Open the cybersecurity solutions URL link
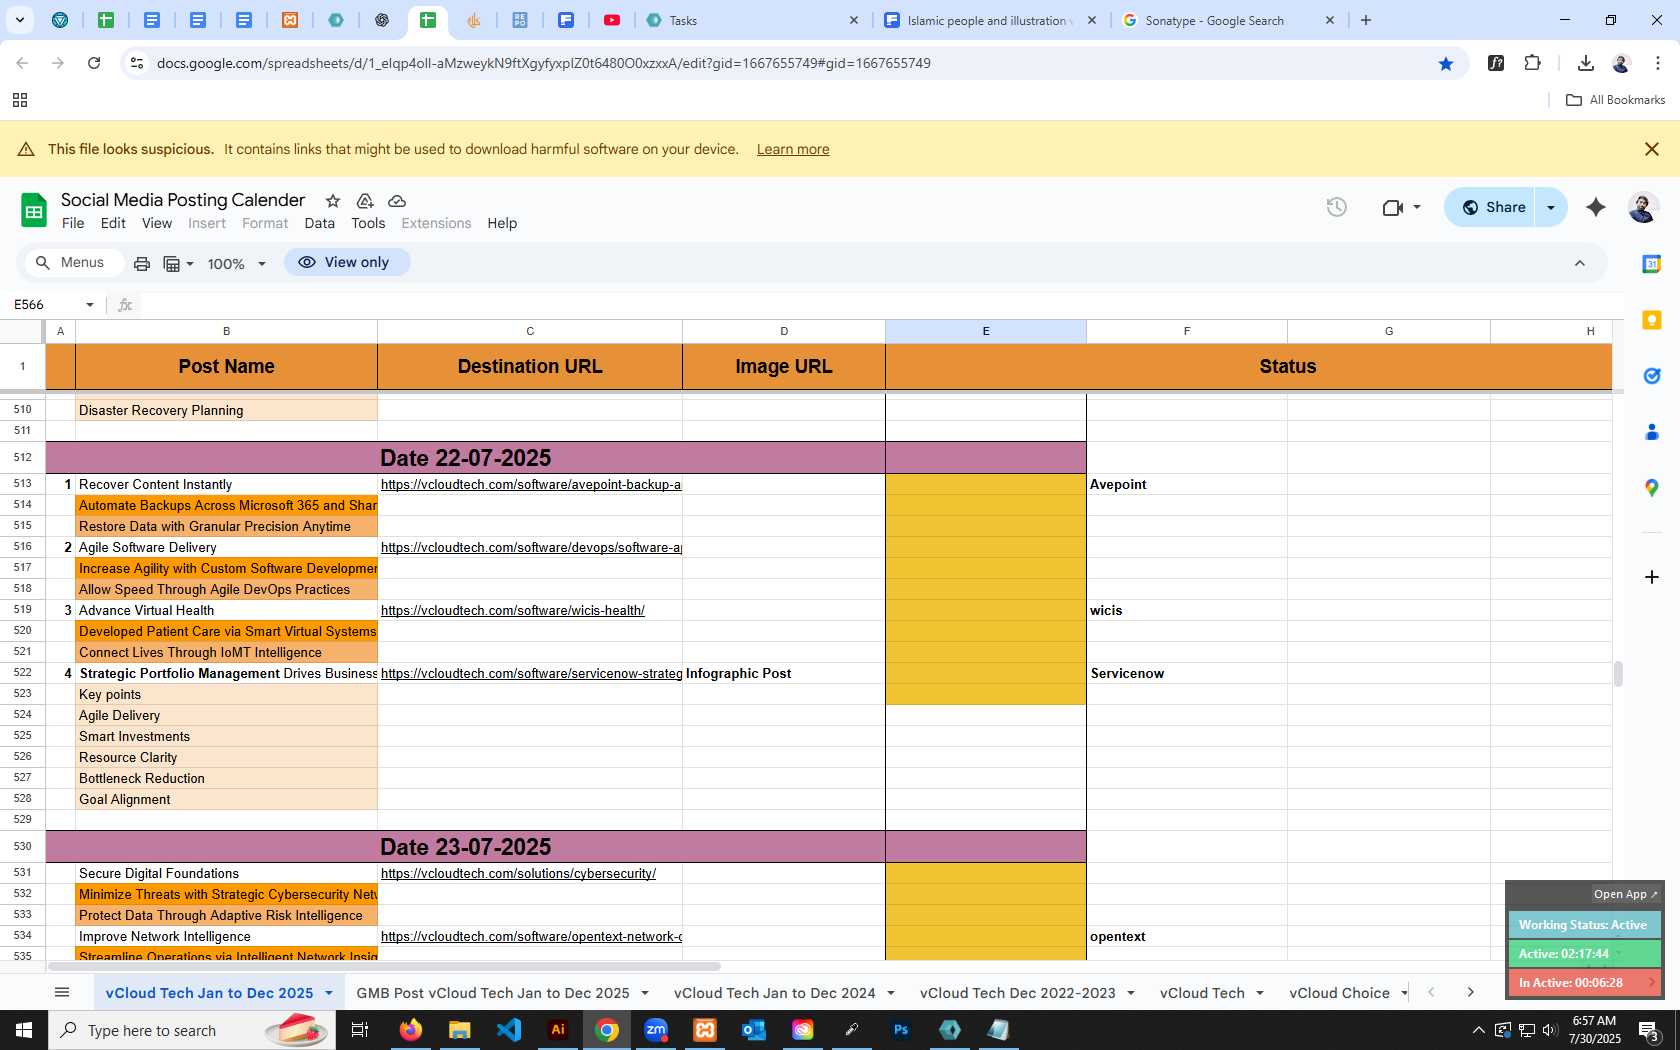Image resolution: width=1680 pixels, height=1050 pixels. click(x=518, y=873)
